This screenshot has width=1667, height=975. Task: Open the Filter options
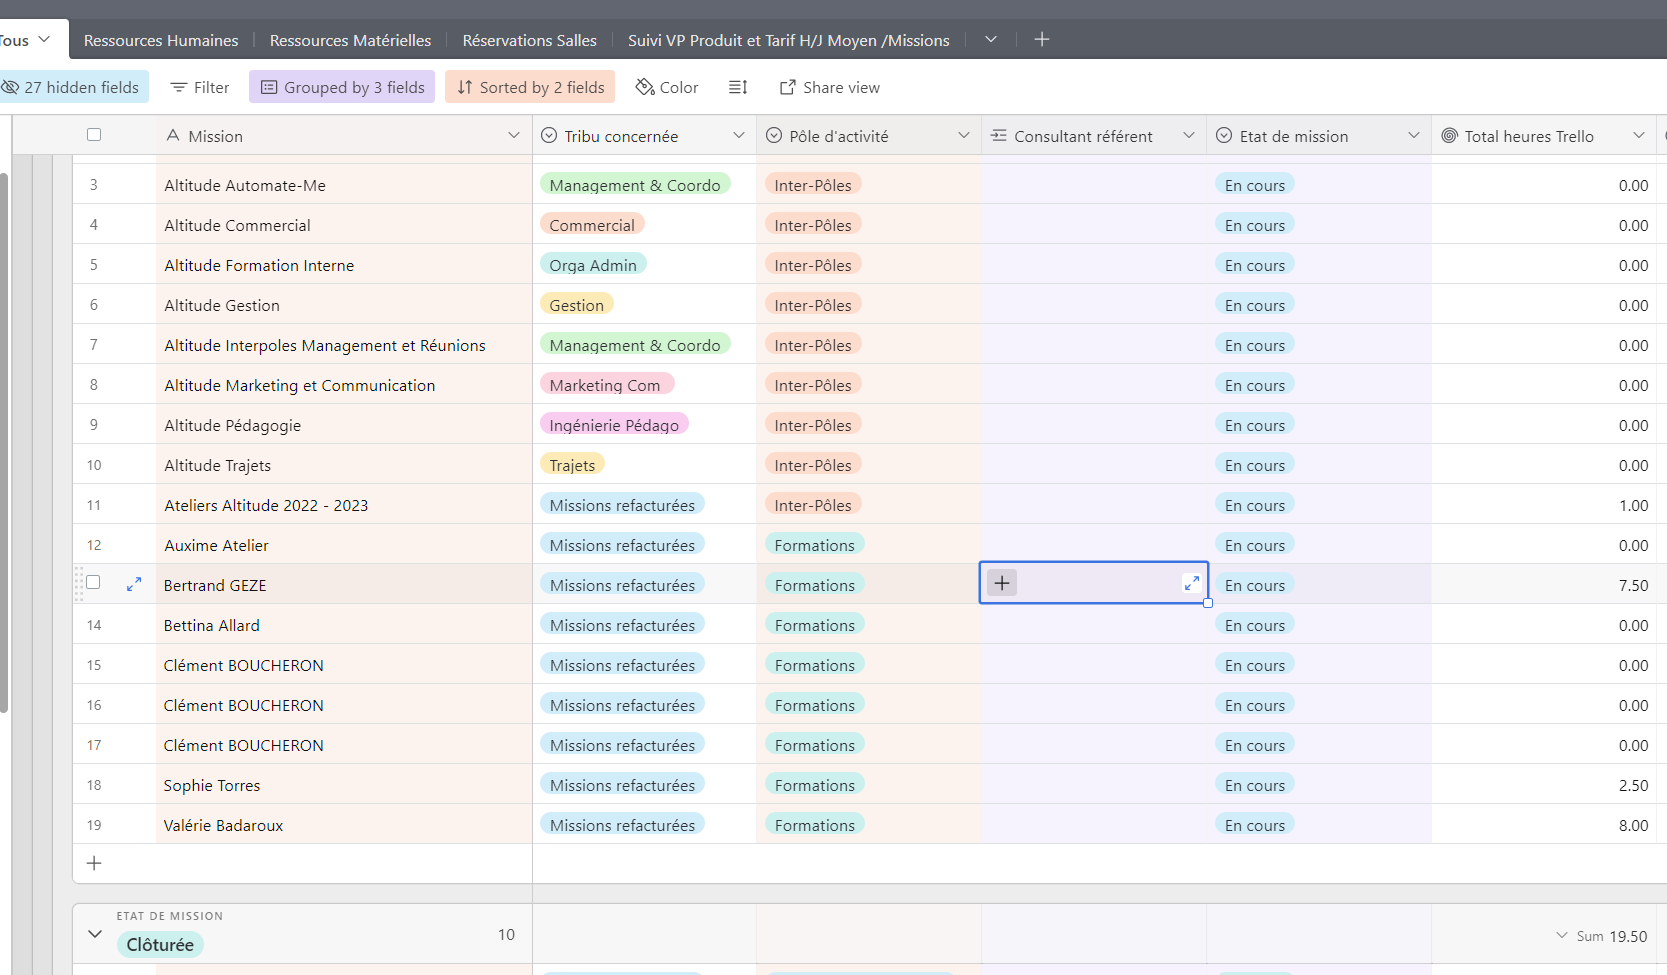(200, 87)
